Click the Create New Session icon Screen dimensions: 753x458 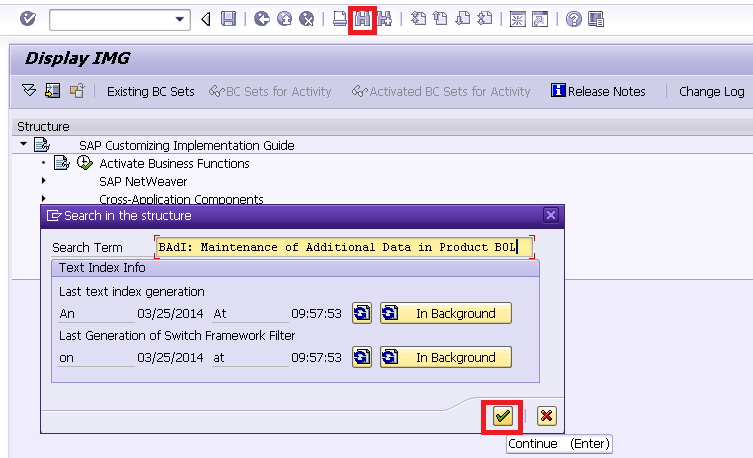[x=517, y=19]
